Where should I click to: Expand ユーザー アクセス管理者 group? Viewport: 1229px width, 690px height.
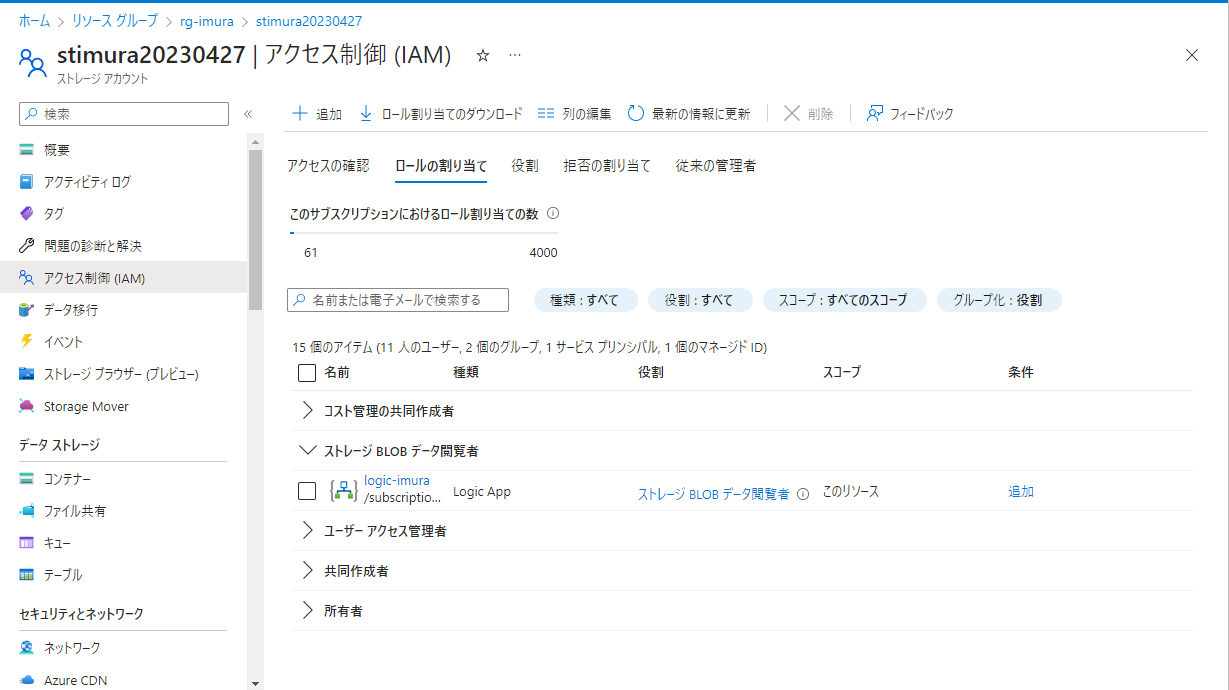click(307, 530)
